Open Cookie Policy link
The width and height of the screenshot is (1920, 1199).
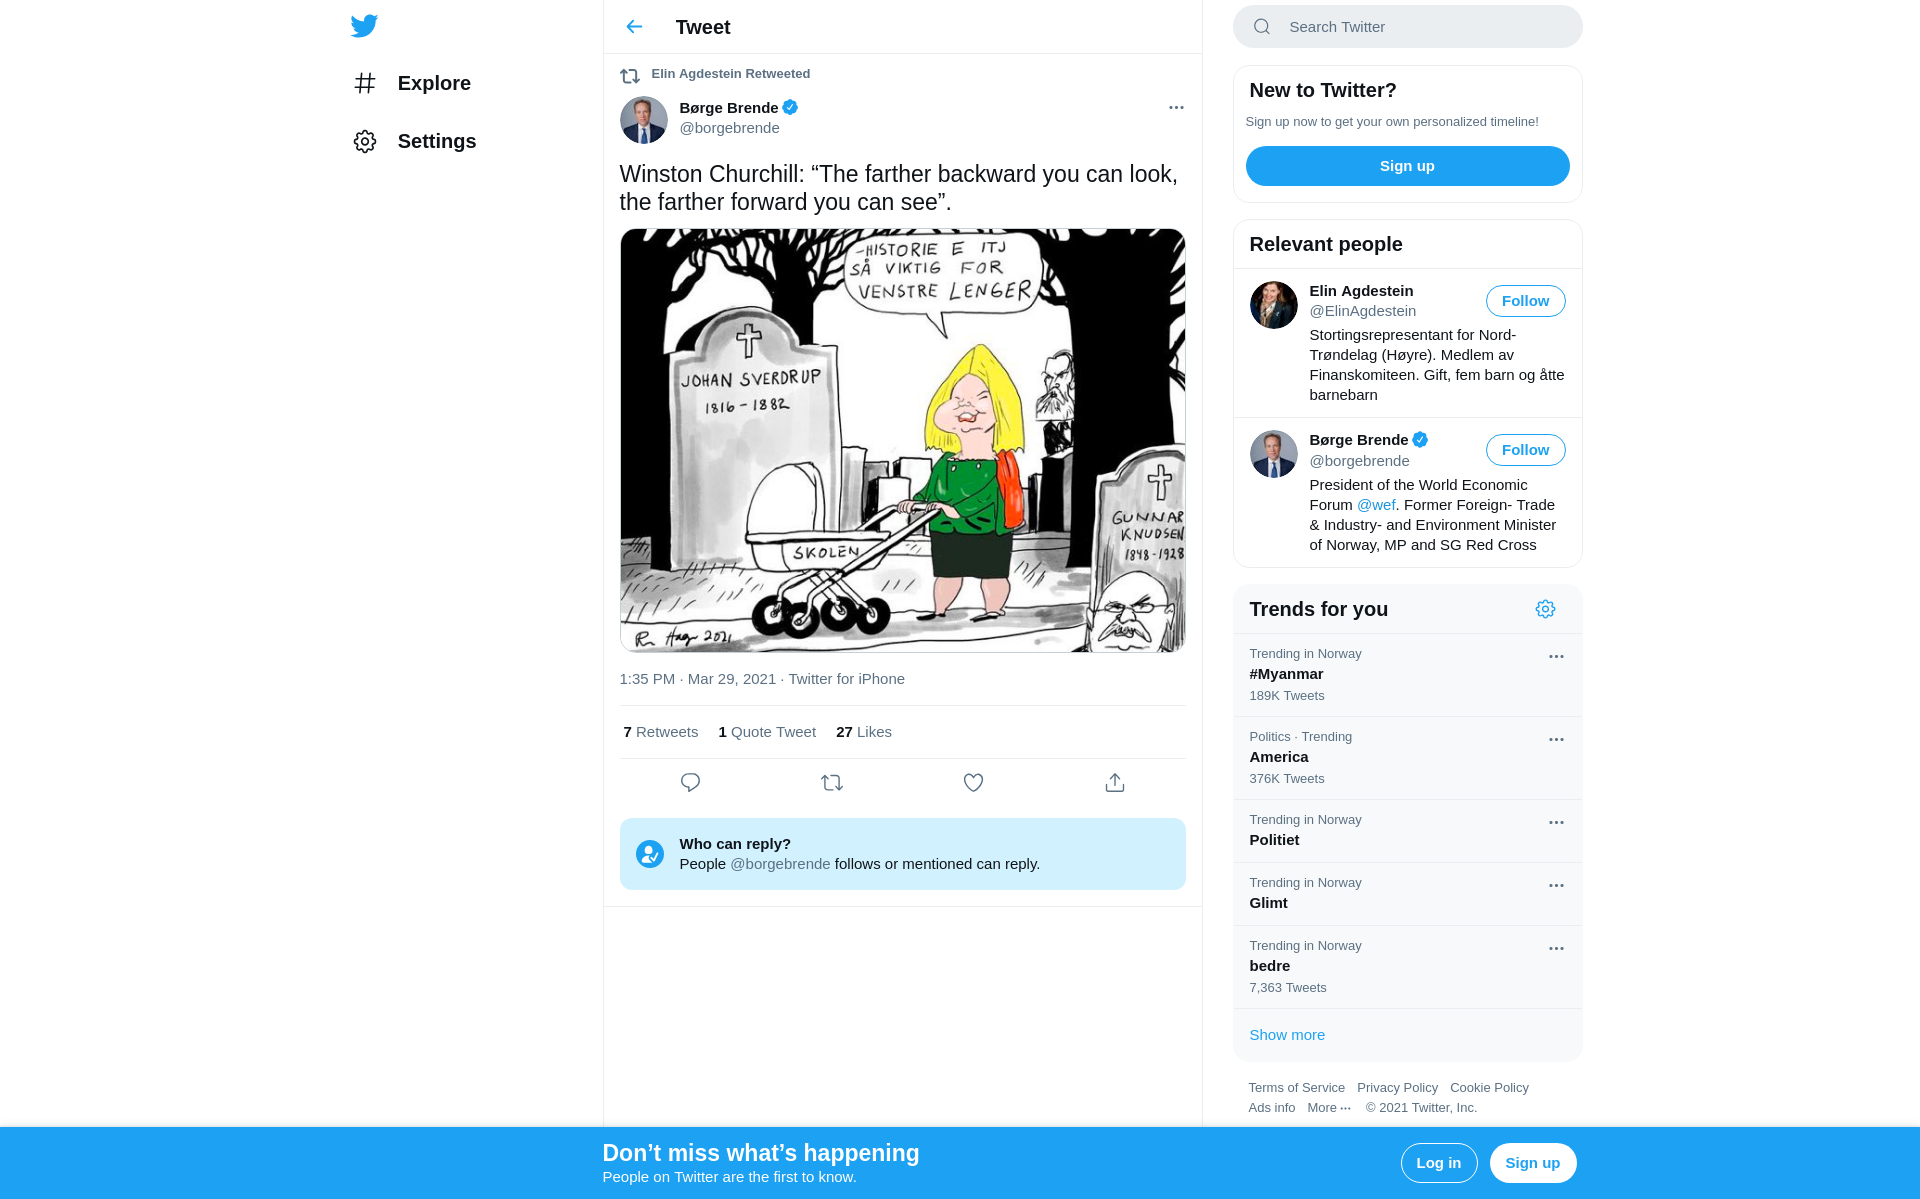1489,1088
